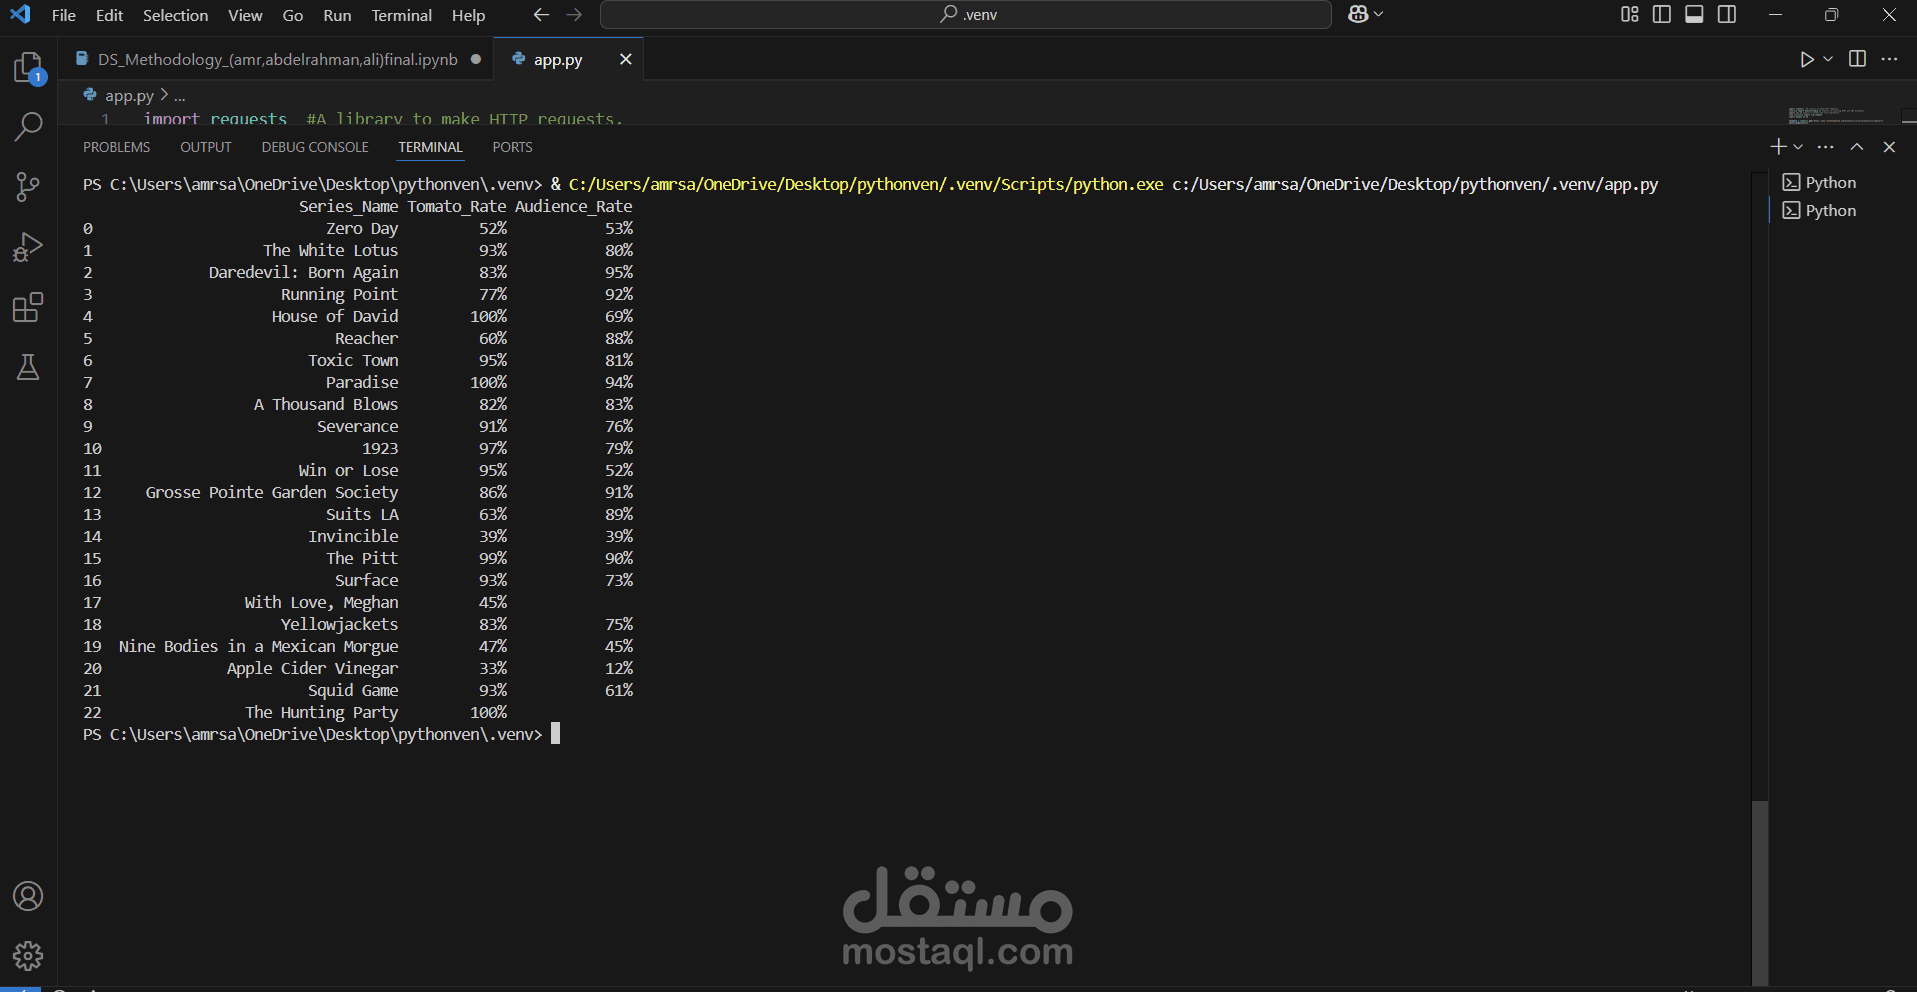Image resolution: width=1917 pixels, height=992 pixels.
Task: Click the breadcrumb ellipsis after app.py
Action: click(180, 96)
